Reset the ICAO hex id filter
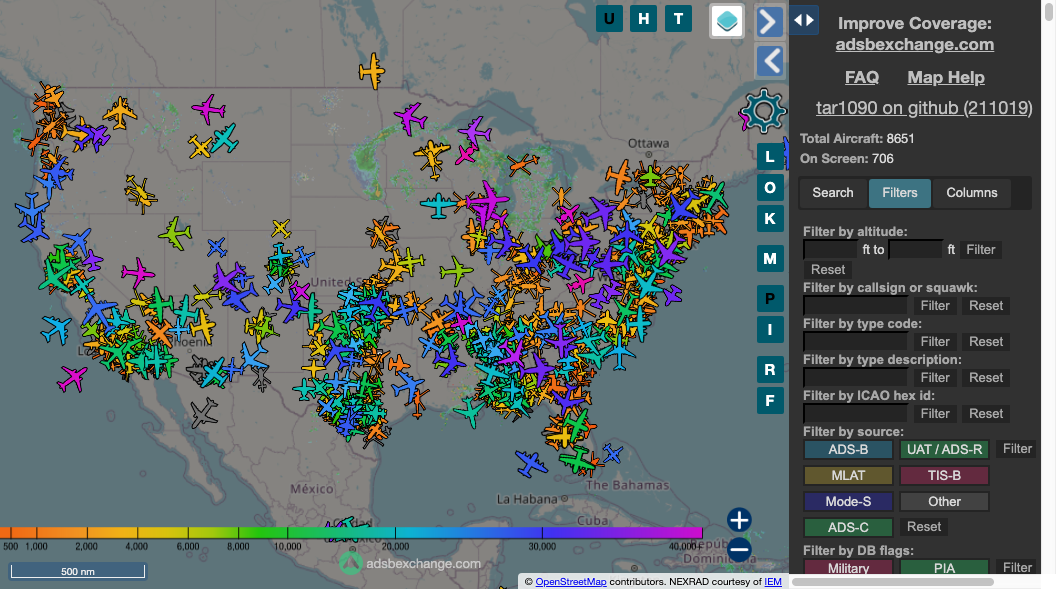 point(986,414)
